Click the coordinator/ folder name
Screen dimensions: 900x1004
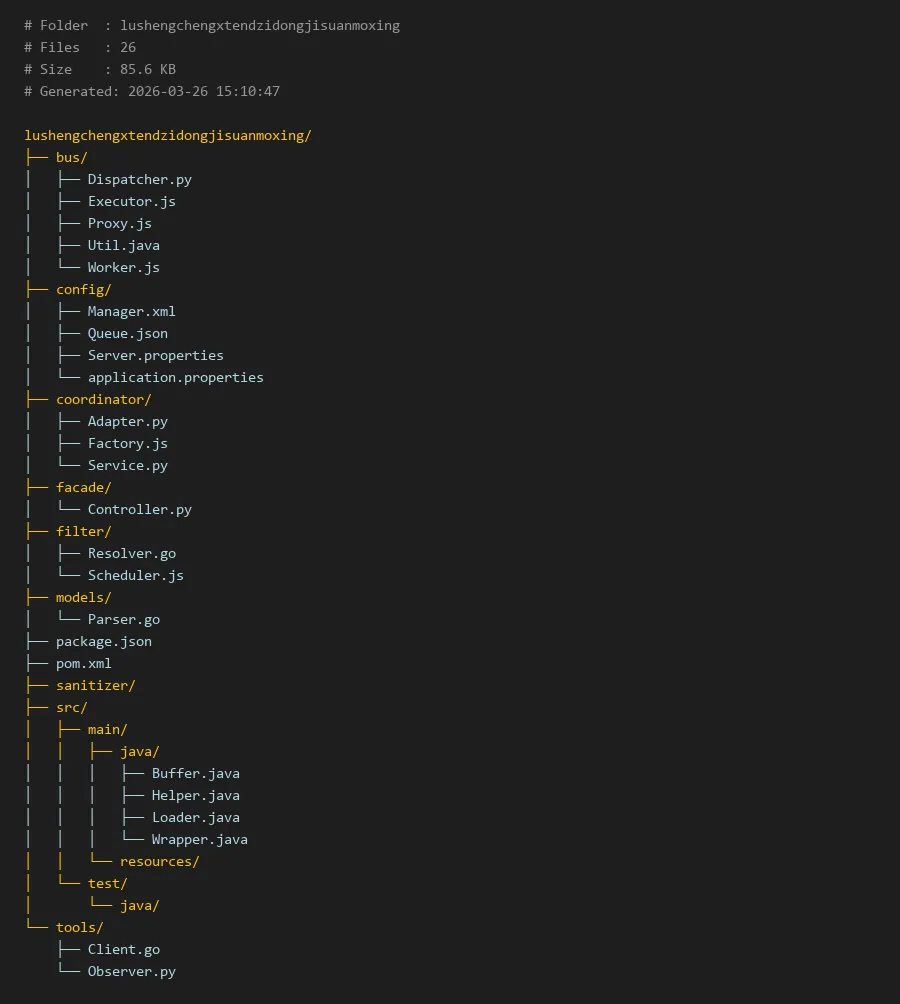pos(103,399)
